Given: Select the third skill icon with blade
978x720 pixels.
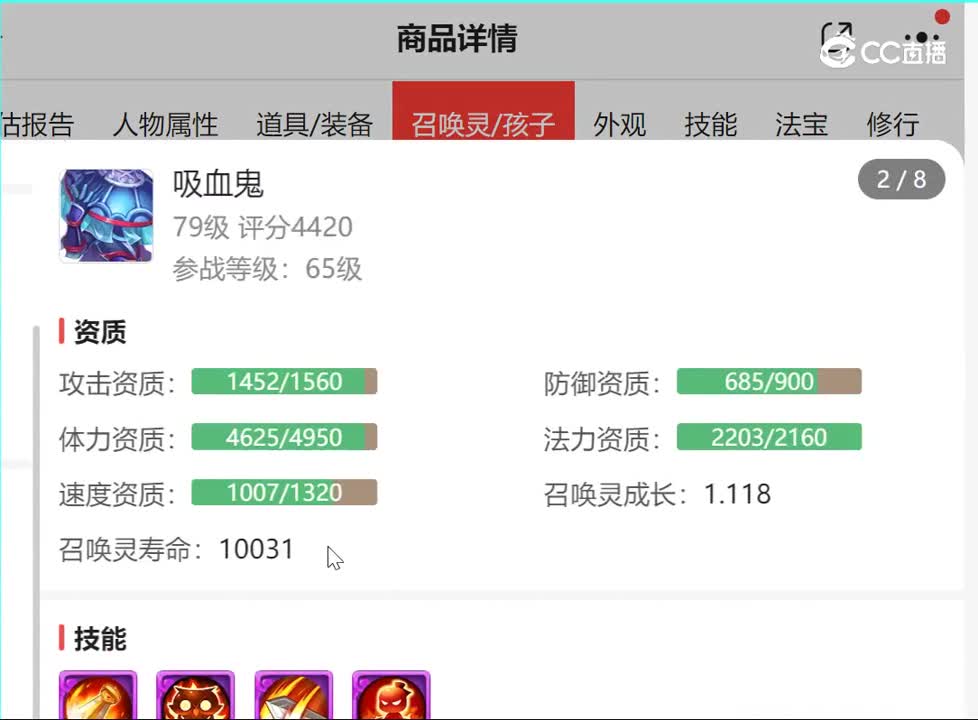Looking at the screenshot, I should point(293,694).
